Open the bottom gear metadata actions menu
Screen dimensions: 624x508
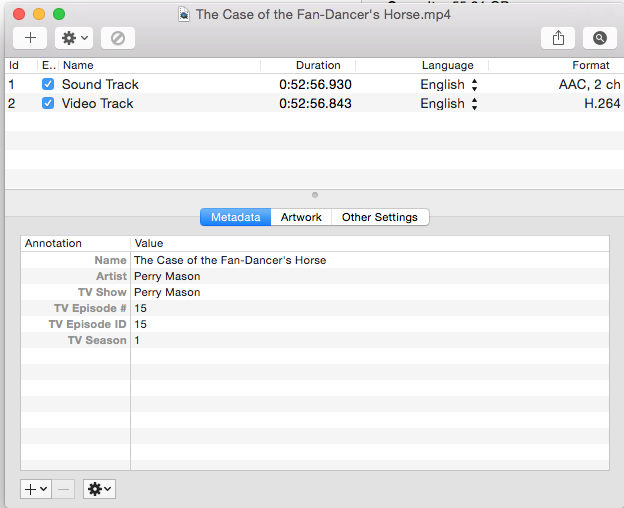click(x=99, y=489)
